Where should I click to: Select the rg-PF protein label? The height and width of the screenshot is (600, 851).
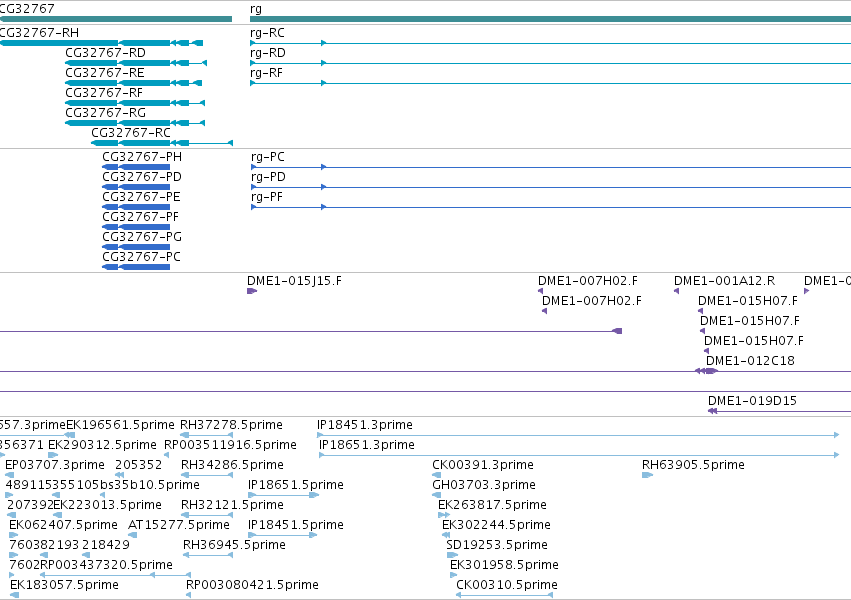(267, 197)
